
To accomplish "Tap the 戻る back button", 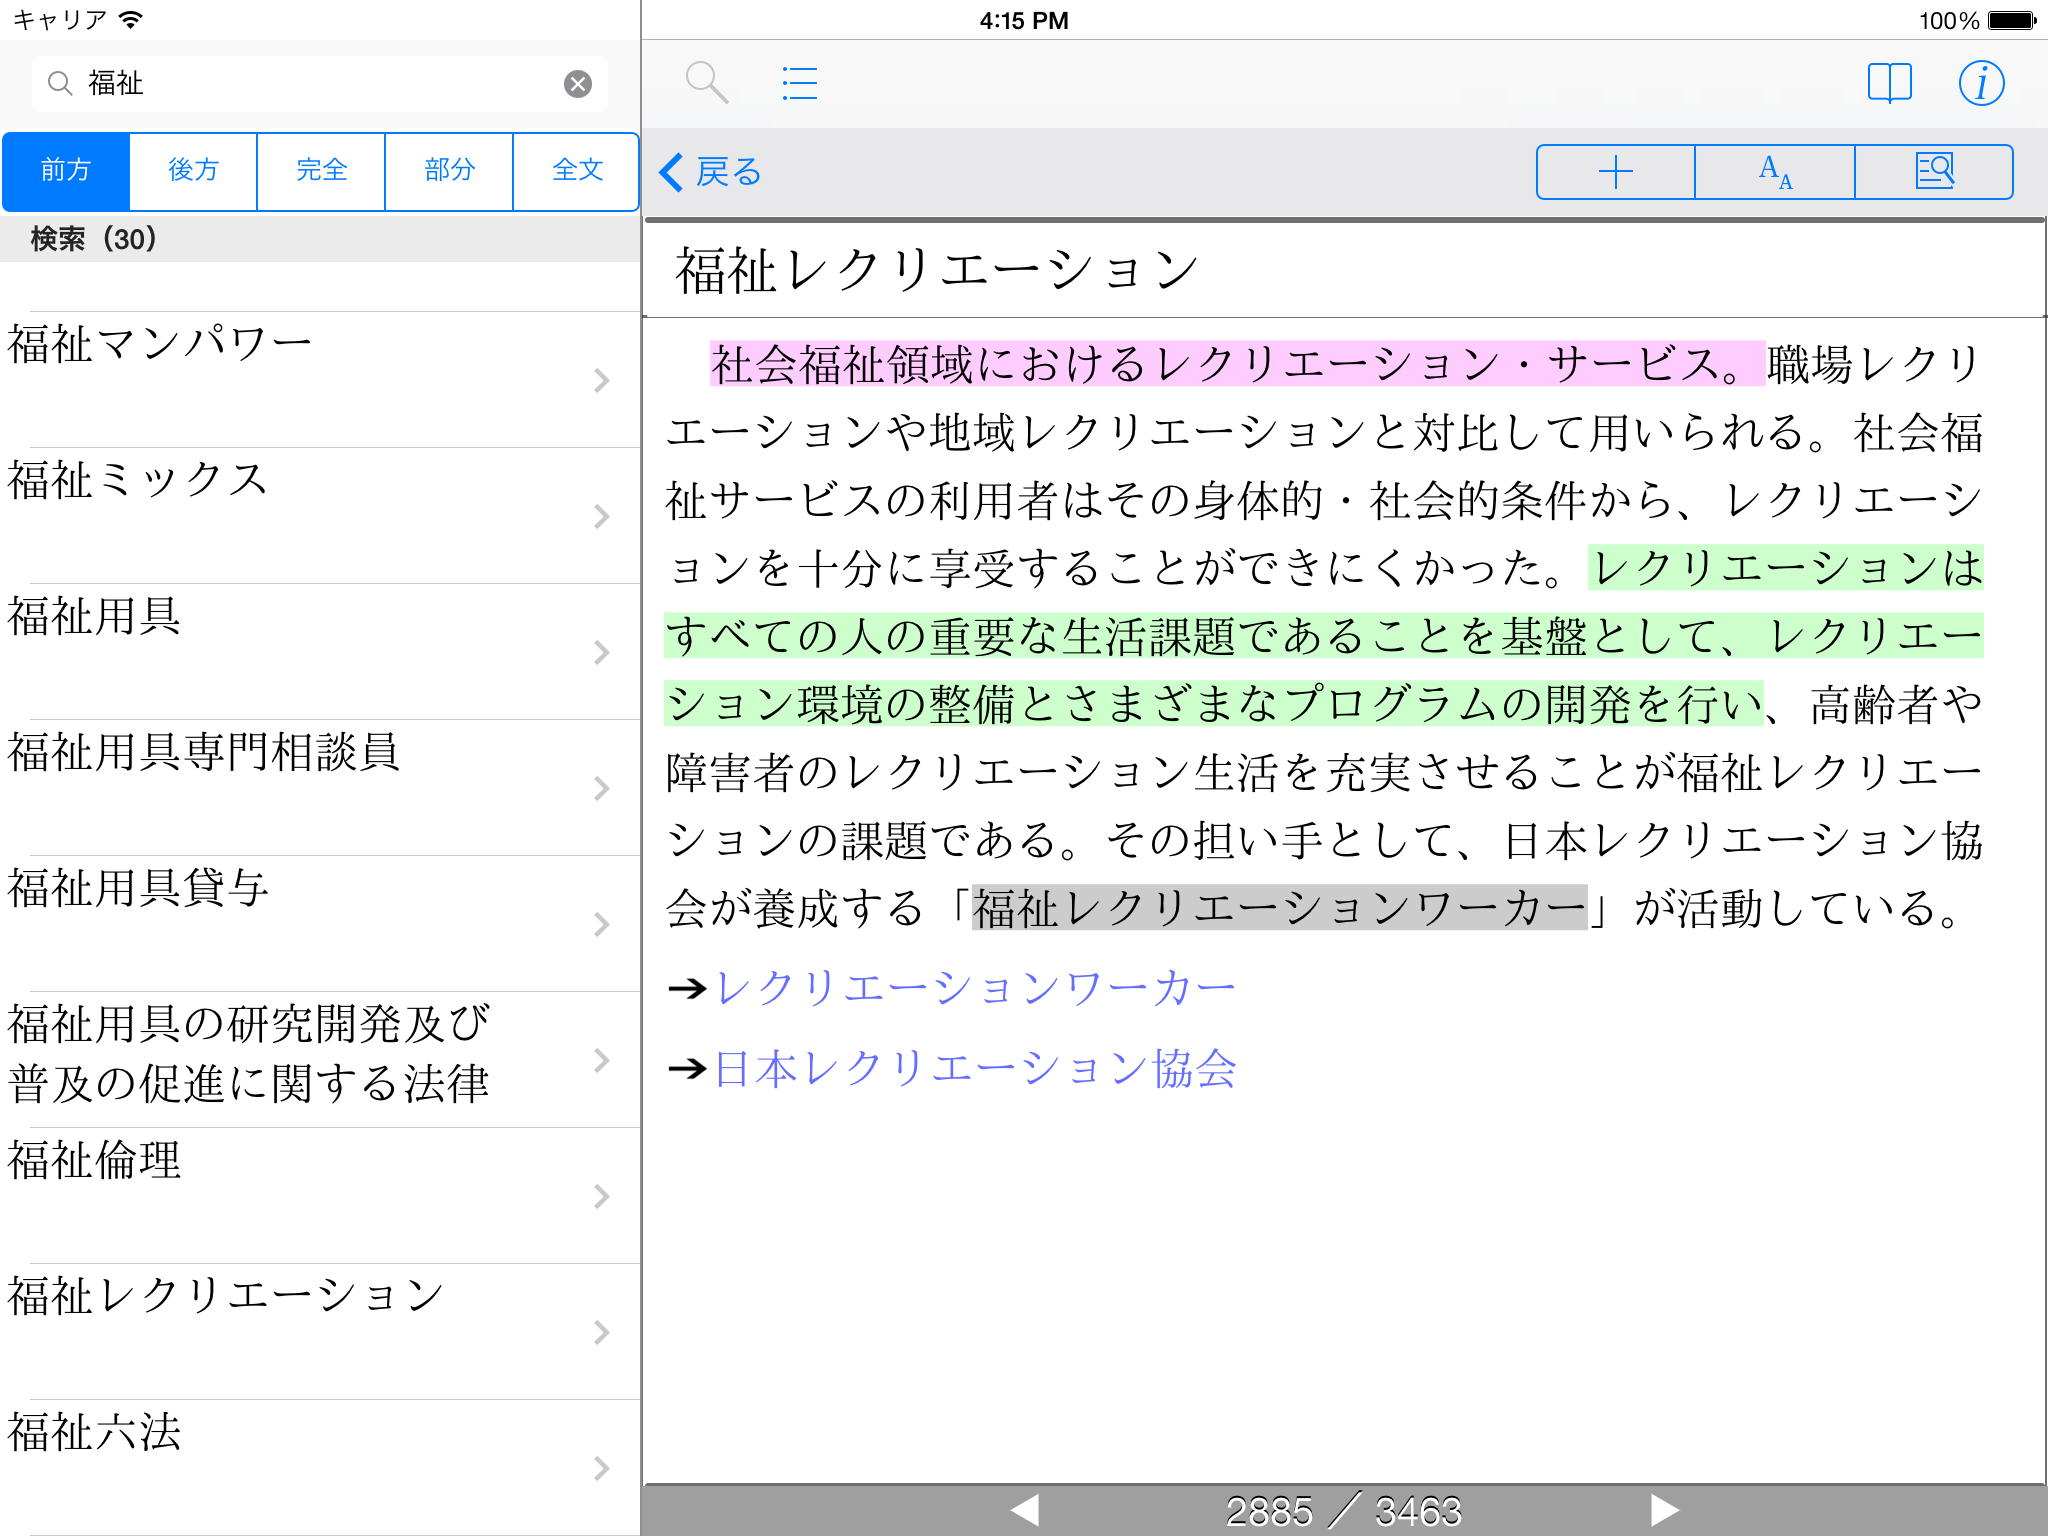I will [711, 172].
